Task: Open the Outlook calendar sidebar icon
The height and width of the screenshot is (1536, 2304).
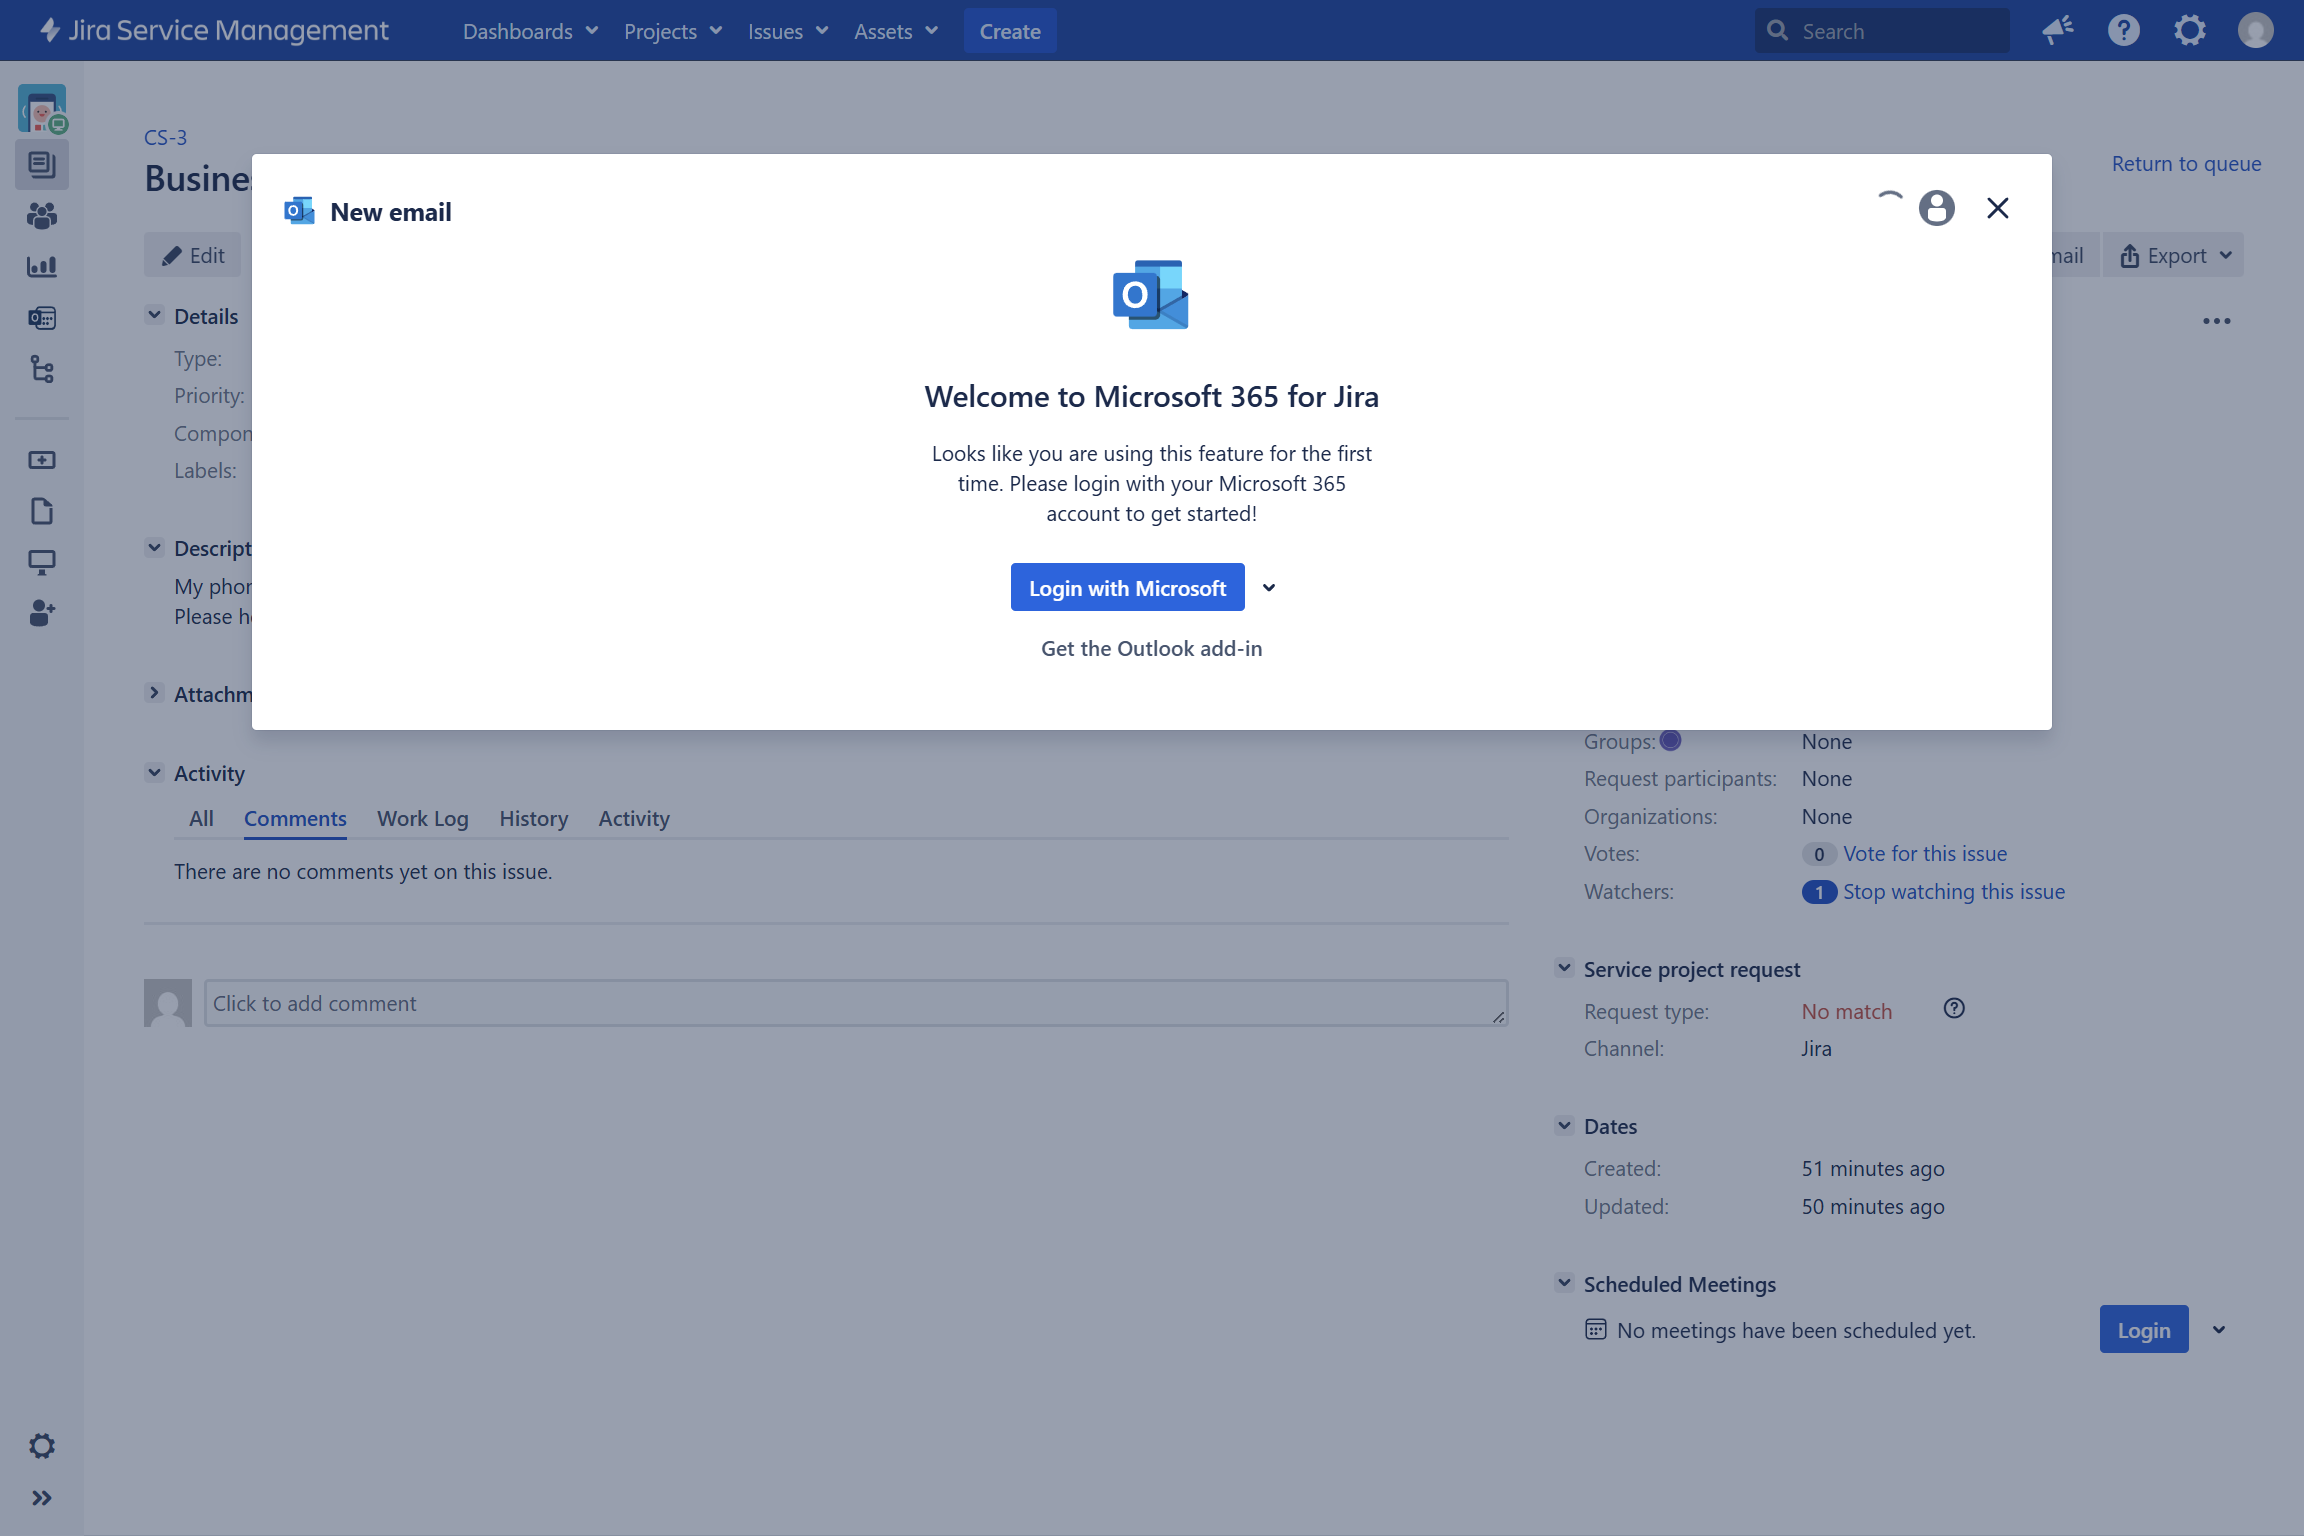Action: (x=41, y=318)
